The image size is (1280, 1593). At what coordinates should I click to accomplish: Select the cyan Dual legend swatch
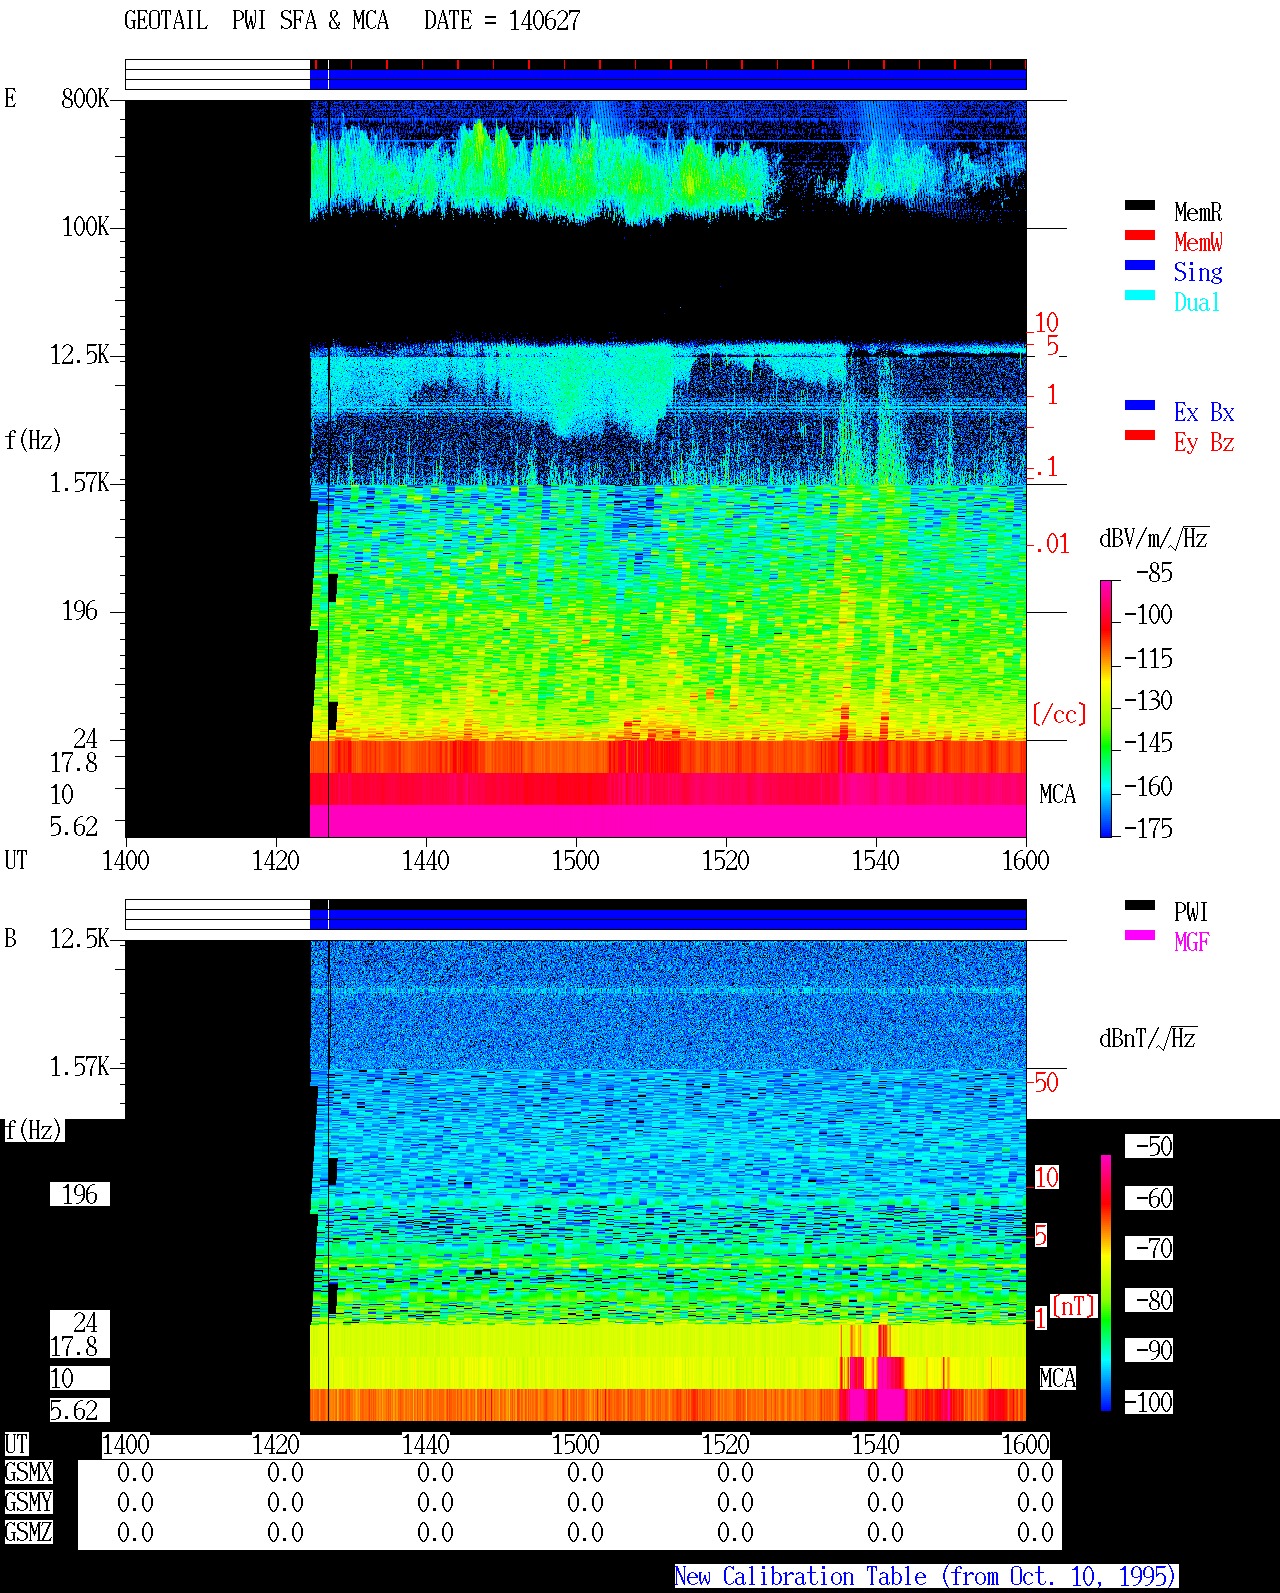(1140, 296)
